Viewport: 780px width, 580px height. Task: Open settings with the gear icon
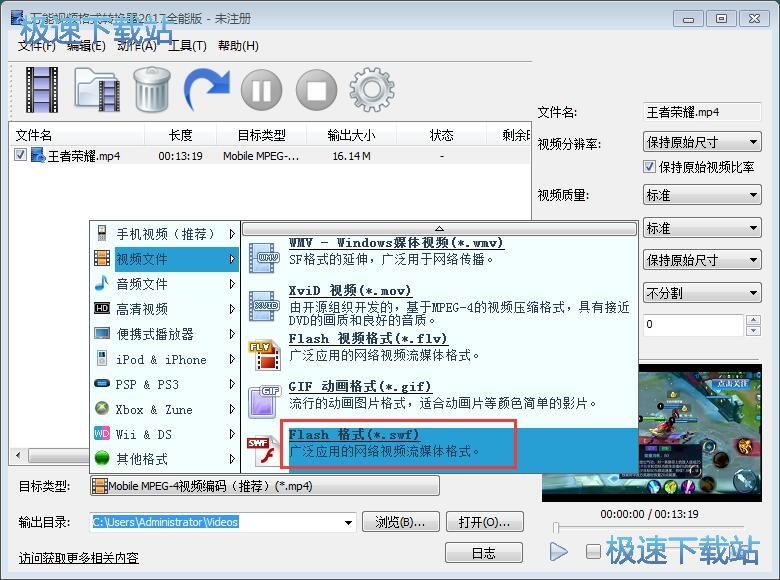click(372, 90)
